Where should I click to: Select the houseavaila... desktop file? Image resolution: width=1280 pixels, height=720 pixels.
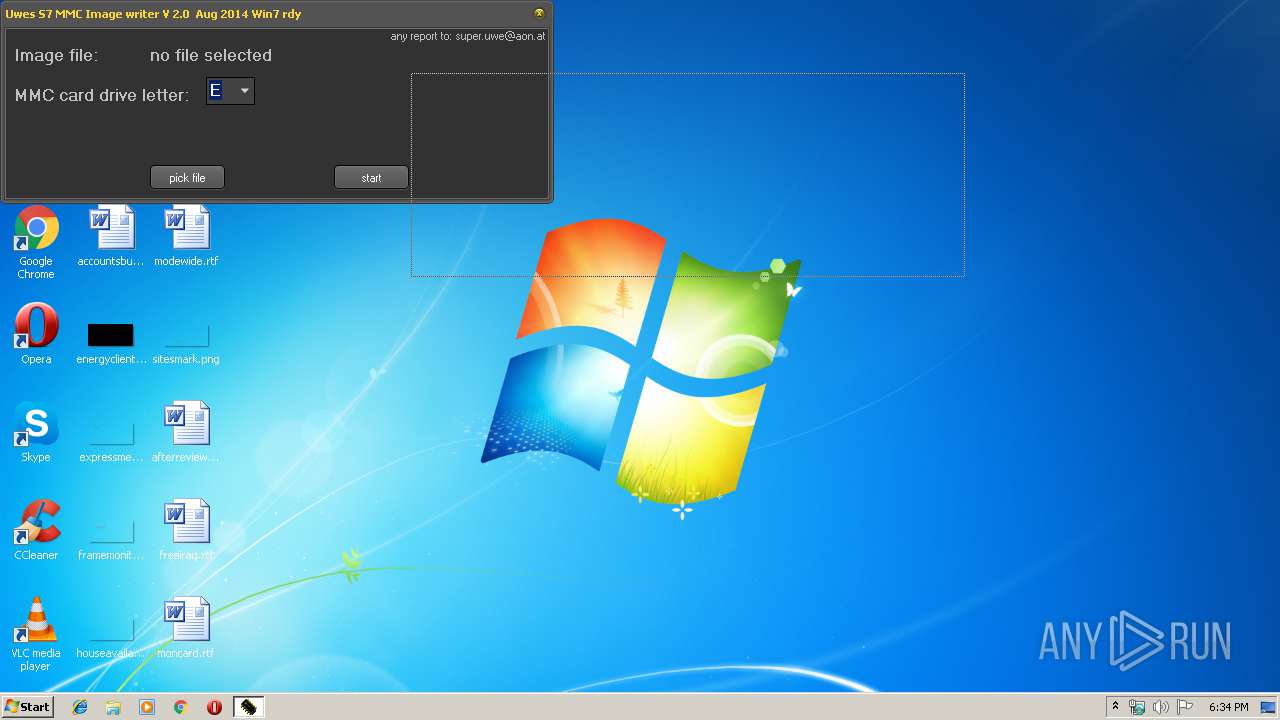pos(111,637)
